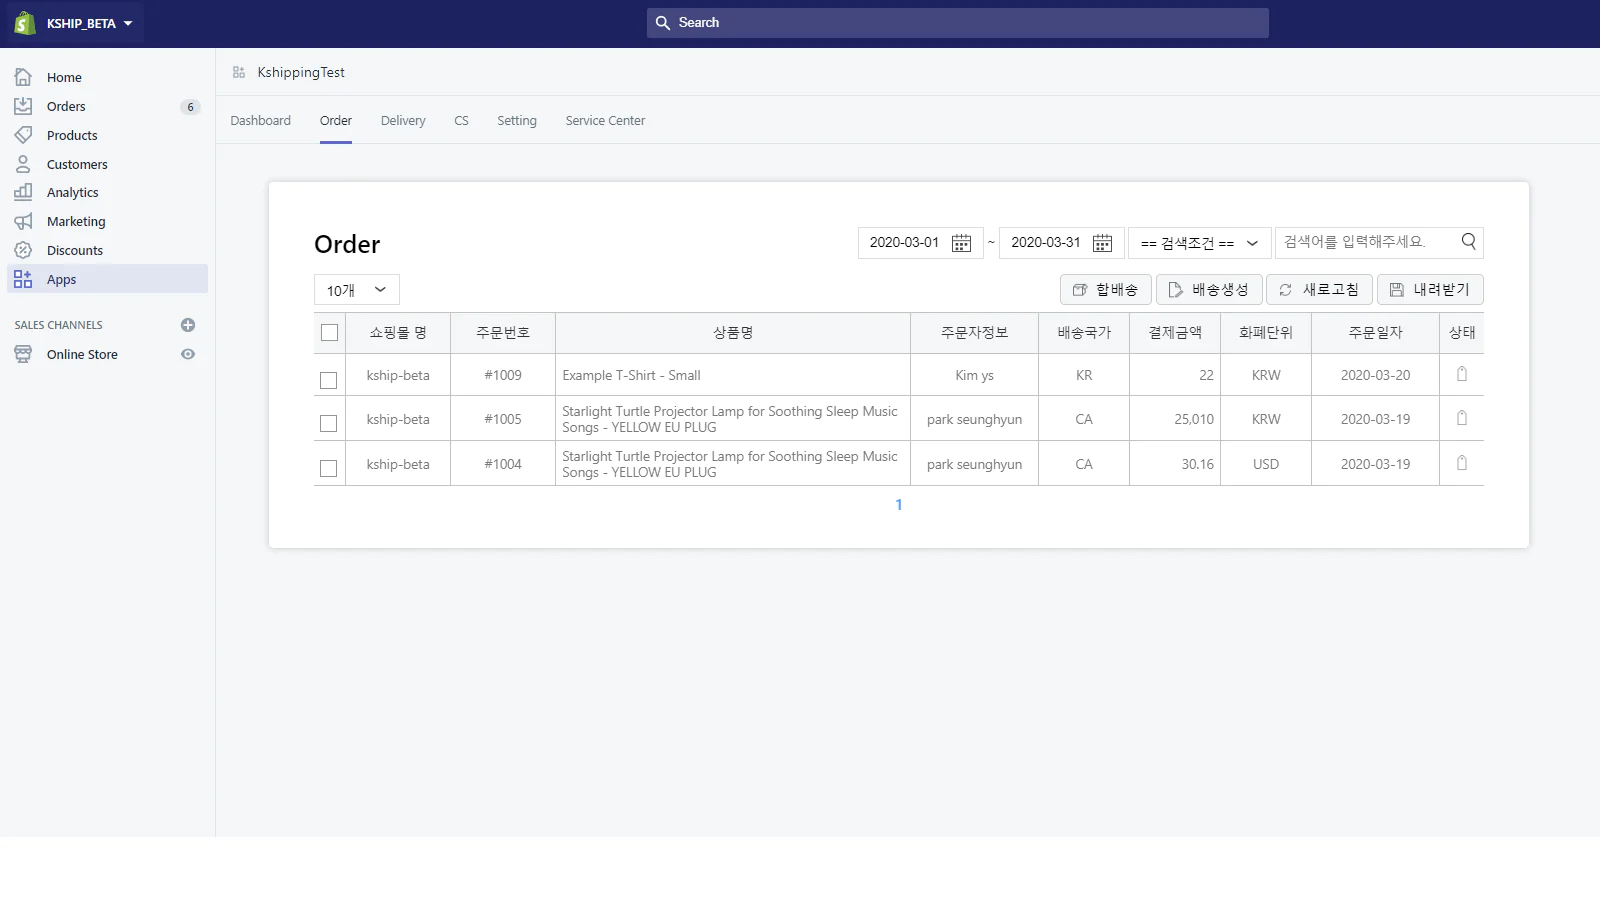Click the Shopify logo icon
The height and width of the screenshot is (900, 1600).
(x=25, y=23)
